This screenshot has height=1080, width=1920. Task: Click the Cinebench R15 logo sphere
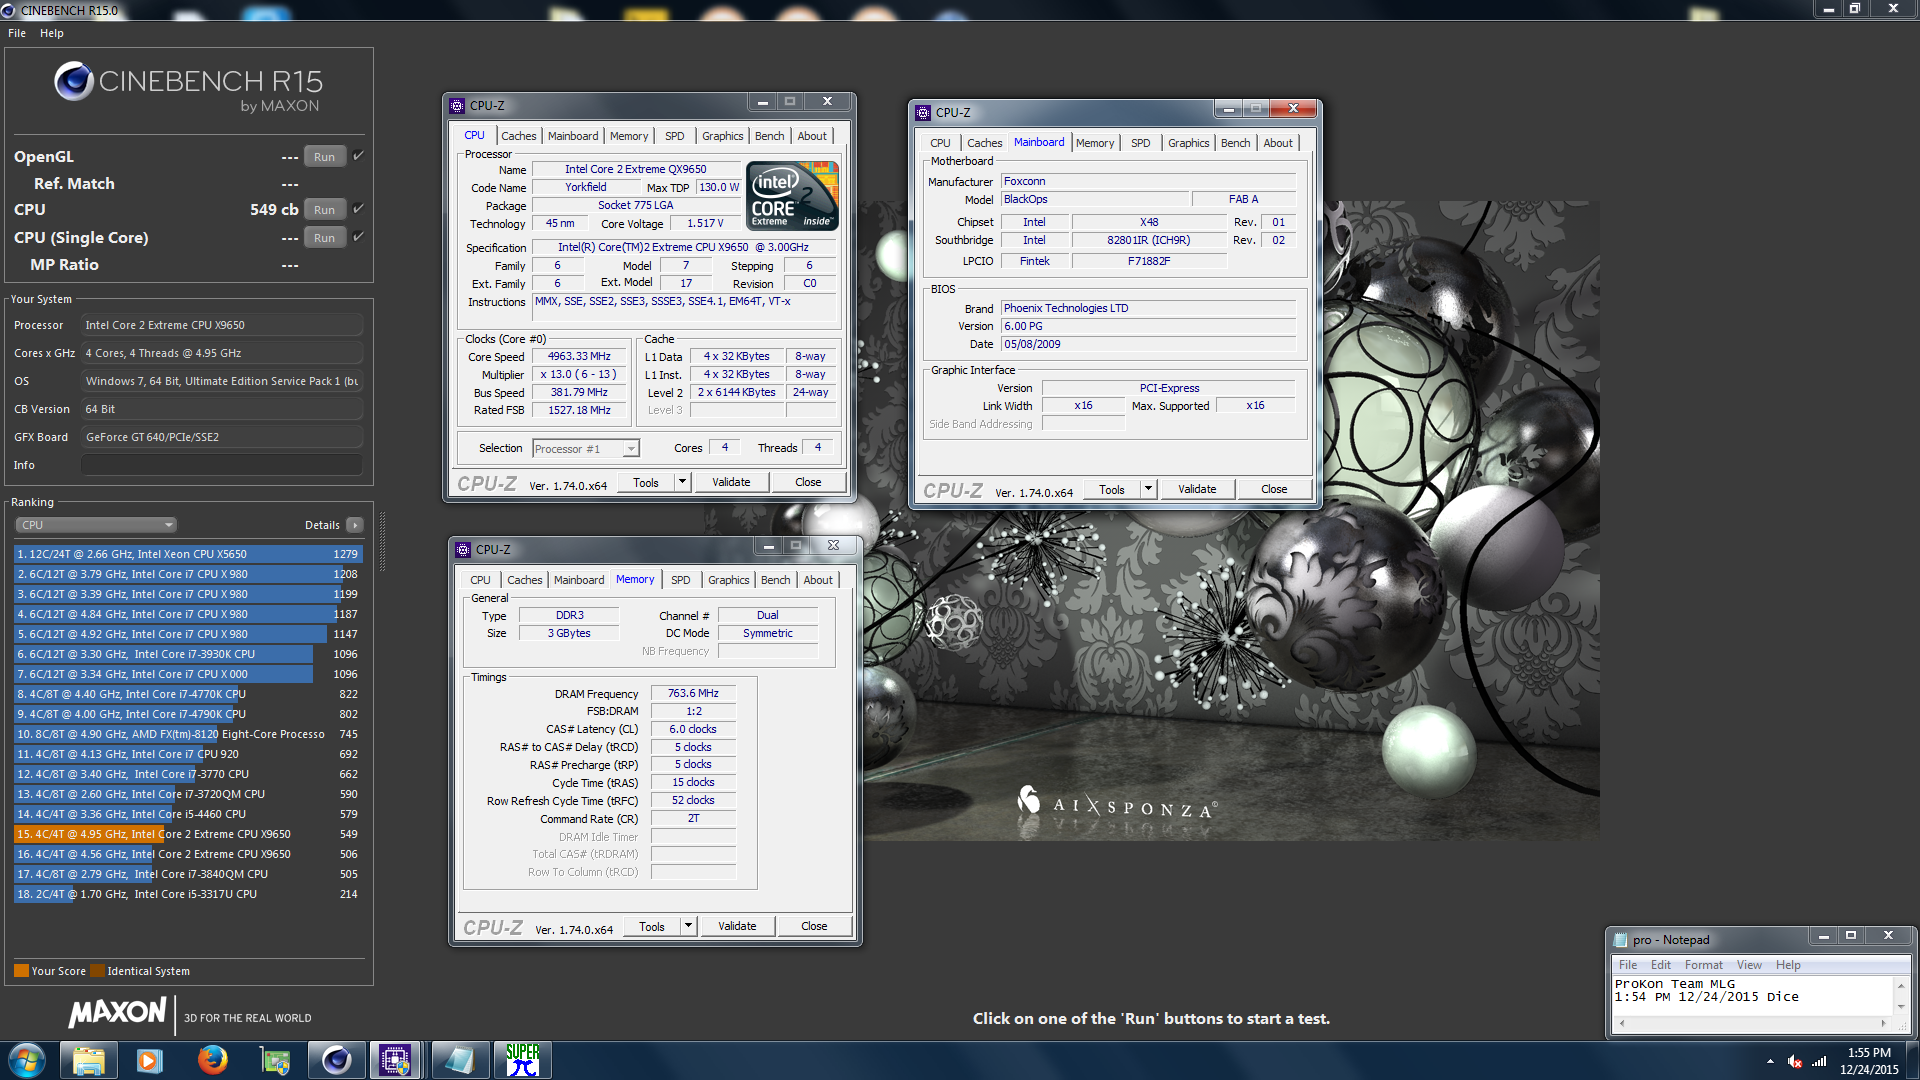(x=74, y=81)
